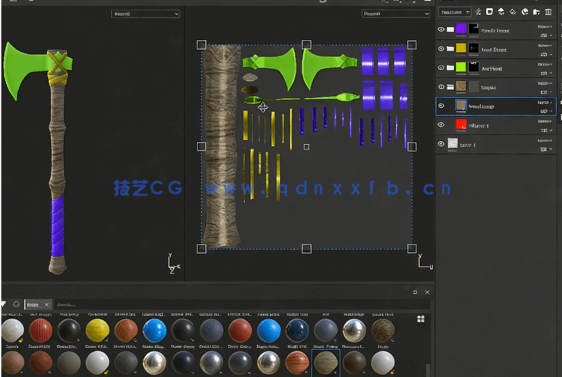Click the shelf search field

242,305
